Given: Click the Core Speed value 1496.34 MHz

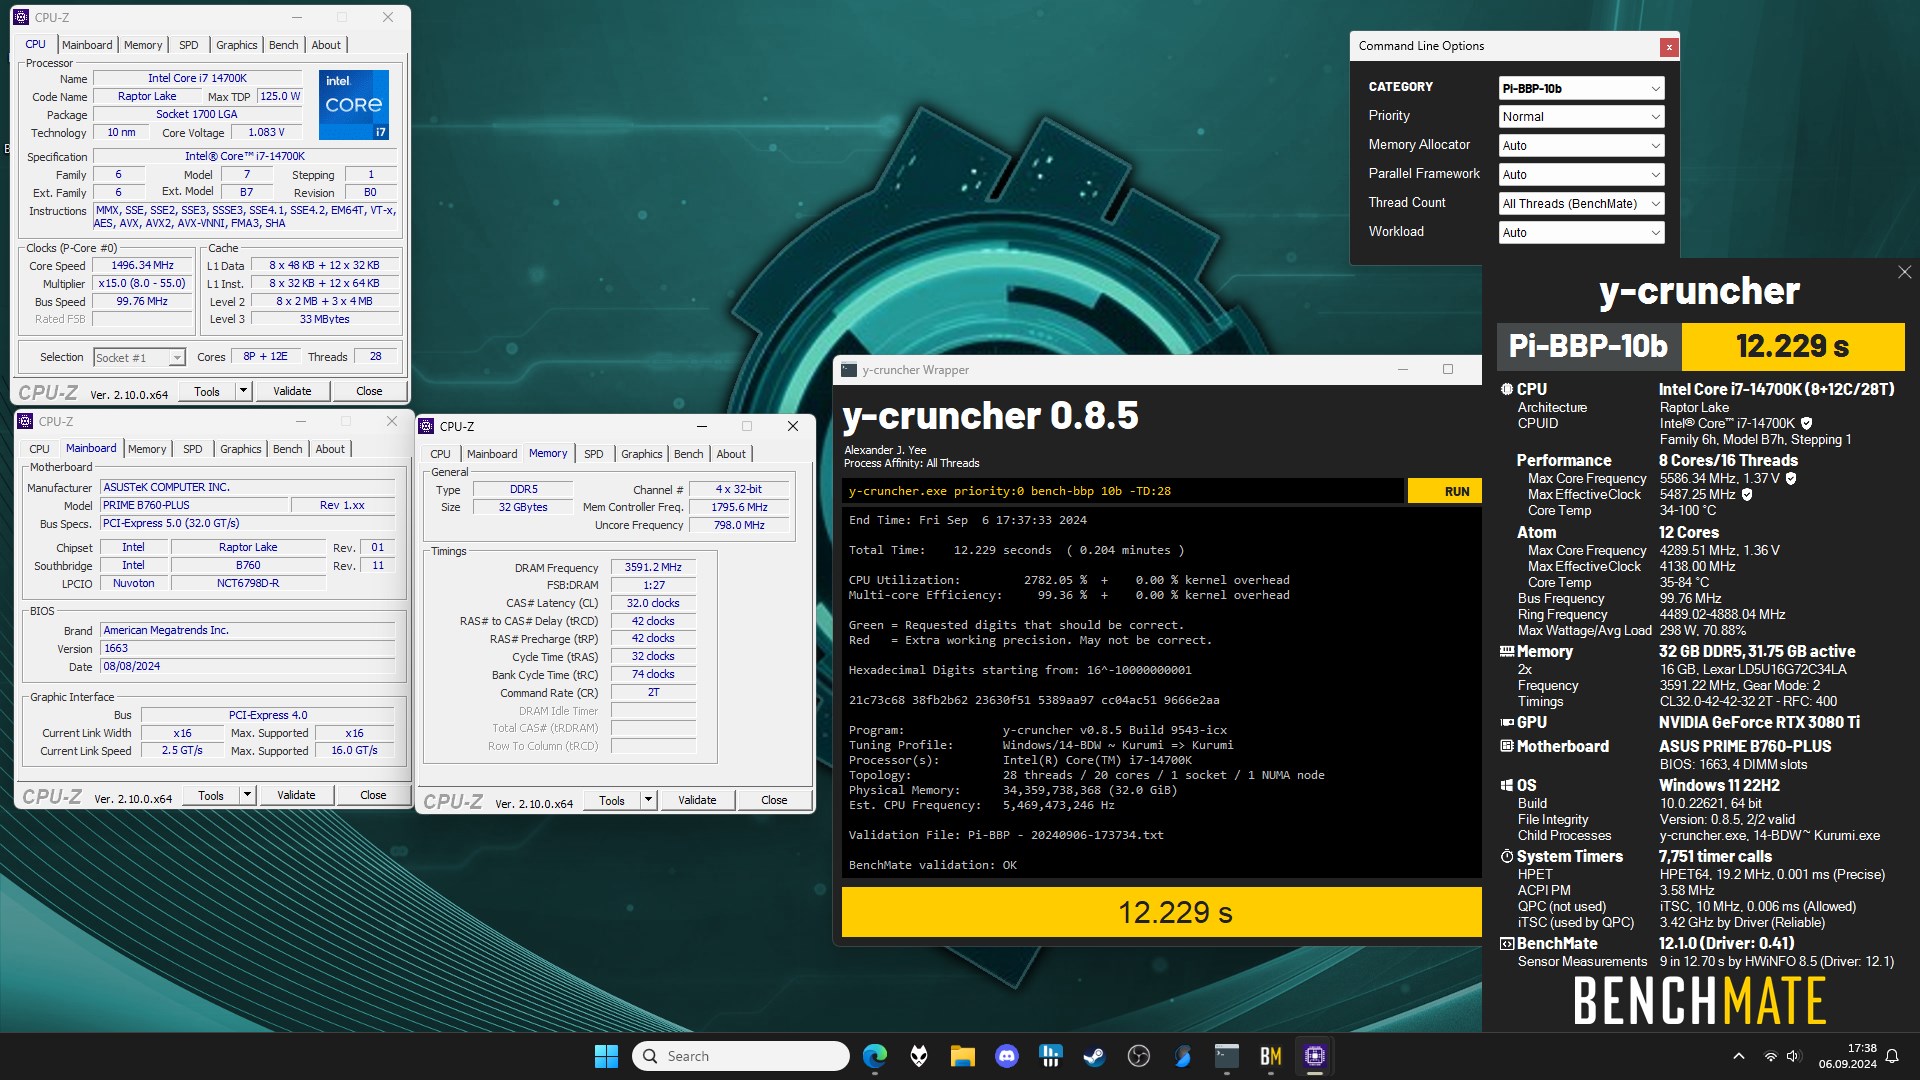Looking at the screenshot, I should click(x=142, y=265).
